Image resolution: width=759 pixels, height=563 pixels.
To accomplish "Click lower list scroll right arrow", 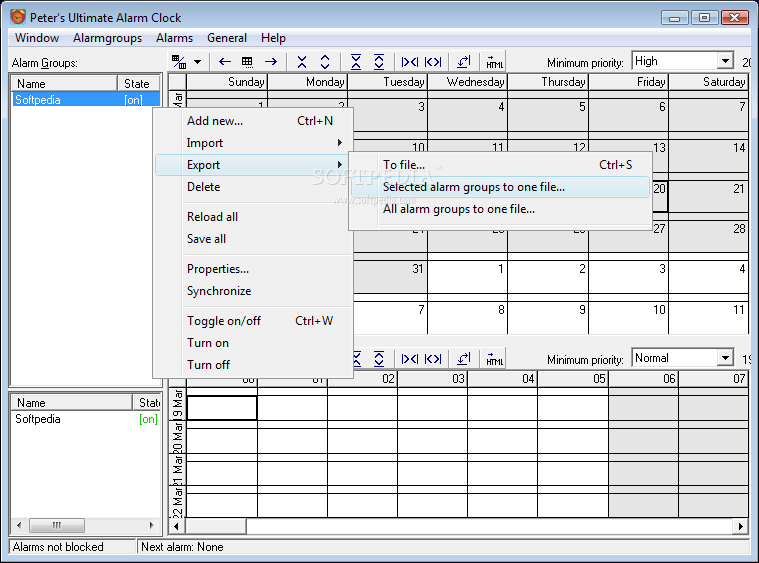I will (152, 525).
